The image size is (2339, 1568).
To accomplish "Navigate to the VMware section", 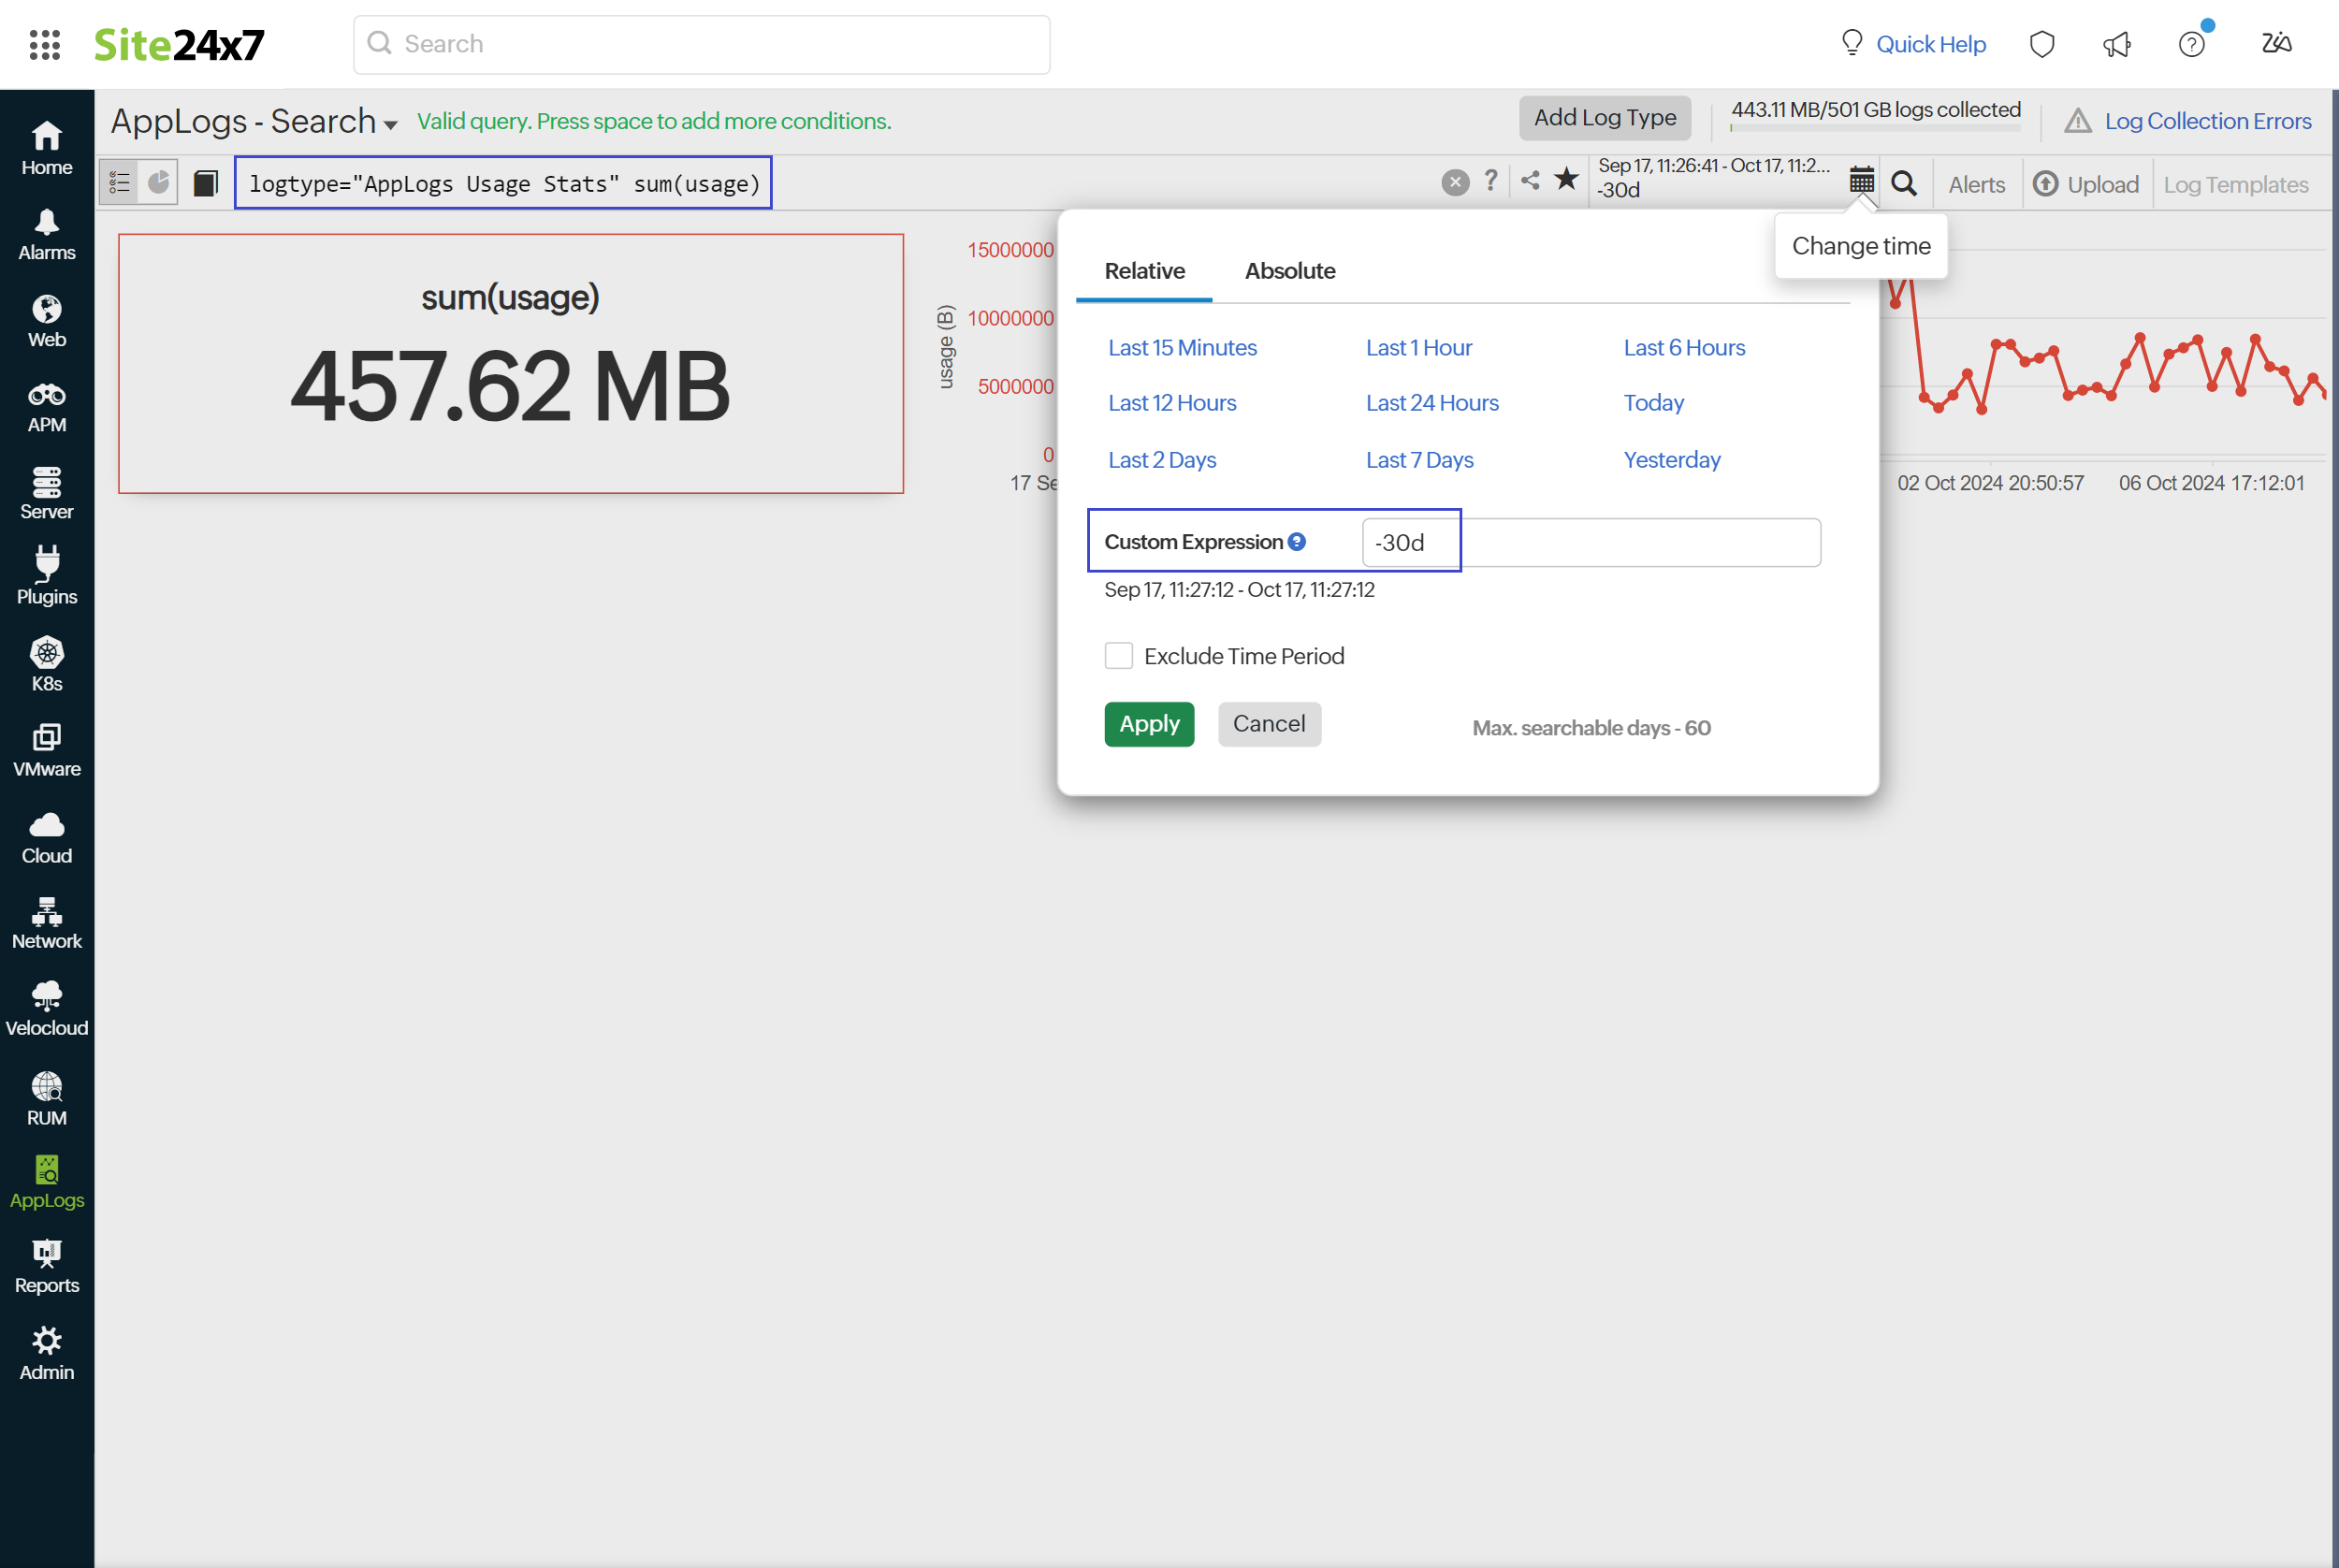I will tap(46, 747).
